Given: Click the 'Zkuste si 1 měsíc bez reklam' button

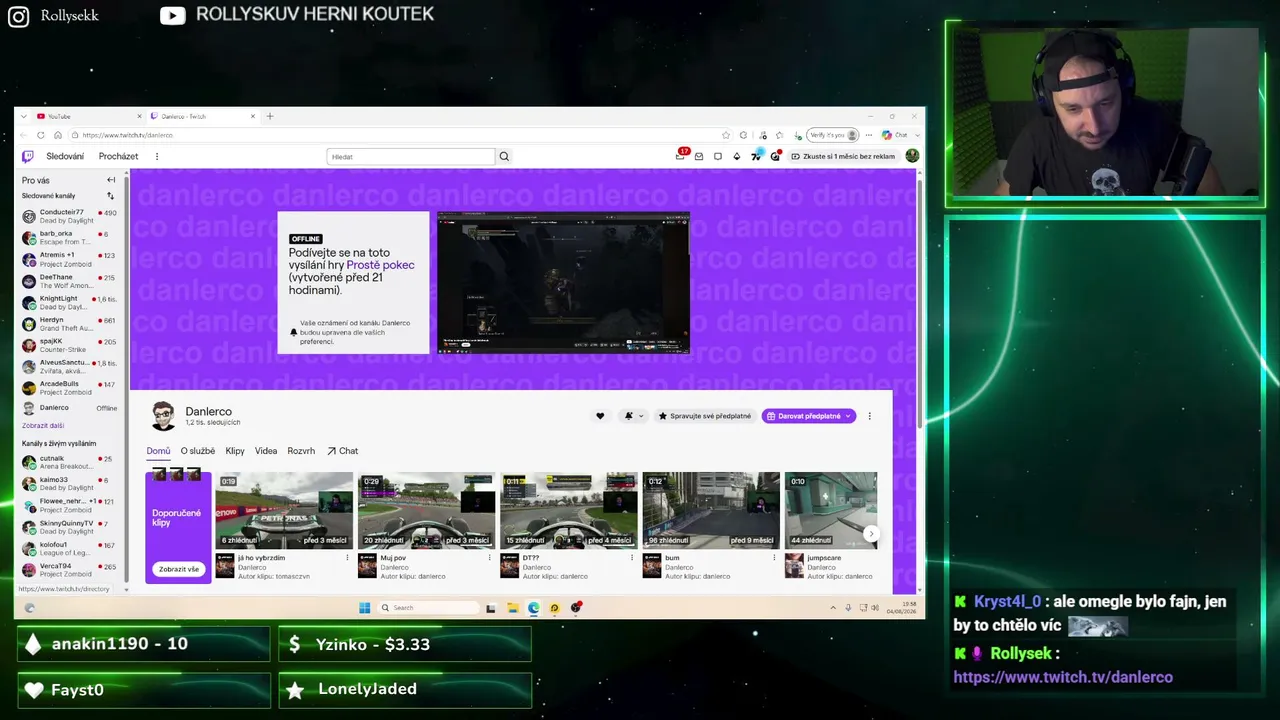Looking at the screenshot, I should point(843,156).
